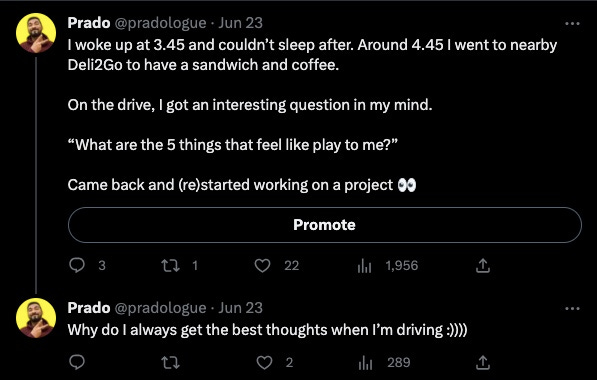Open Jun 23 timestamp of second tweet

pos(241,308)
